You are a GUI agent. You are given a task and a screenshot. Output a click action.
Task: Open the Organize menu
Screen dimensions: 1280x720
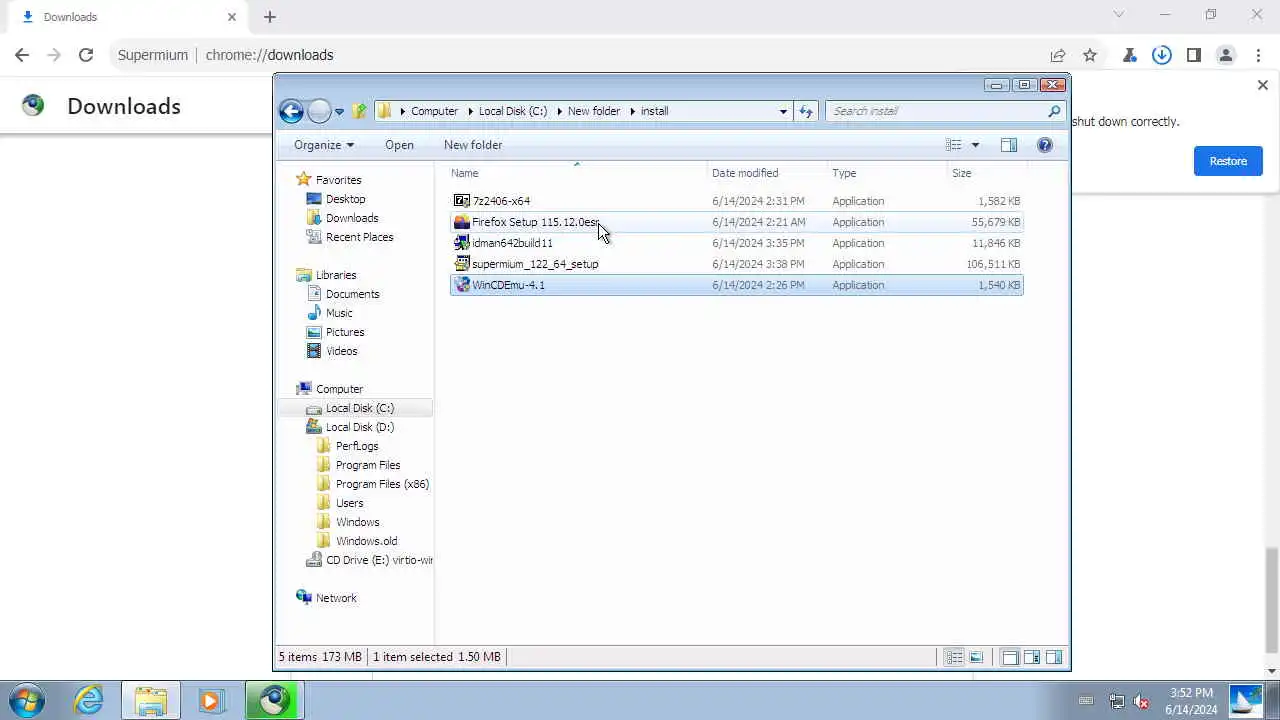click(324, 145)
